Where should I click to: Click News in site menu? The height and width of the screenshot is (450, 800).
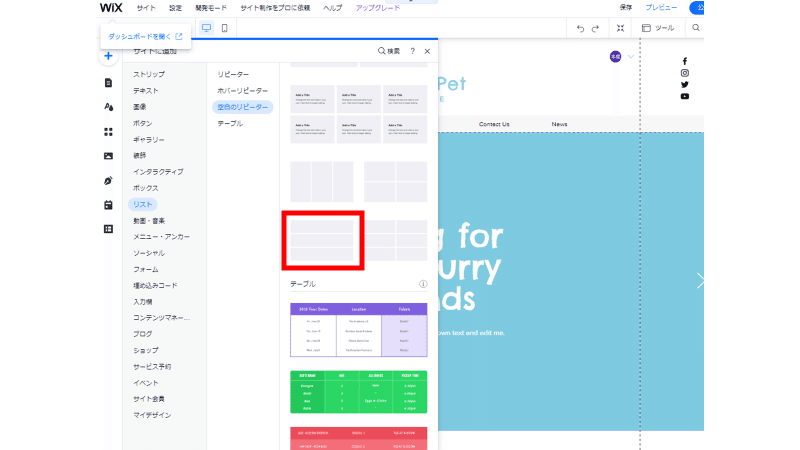559,124
